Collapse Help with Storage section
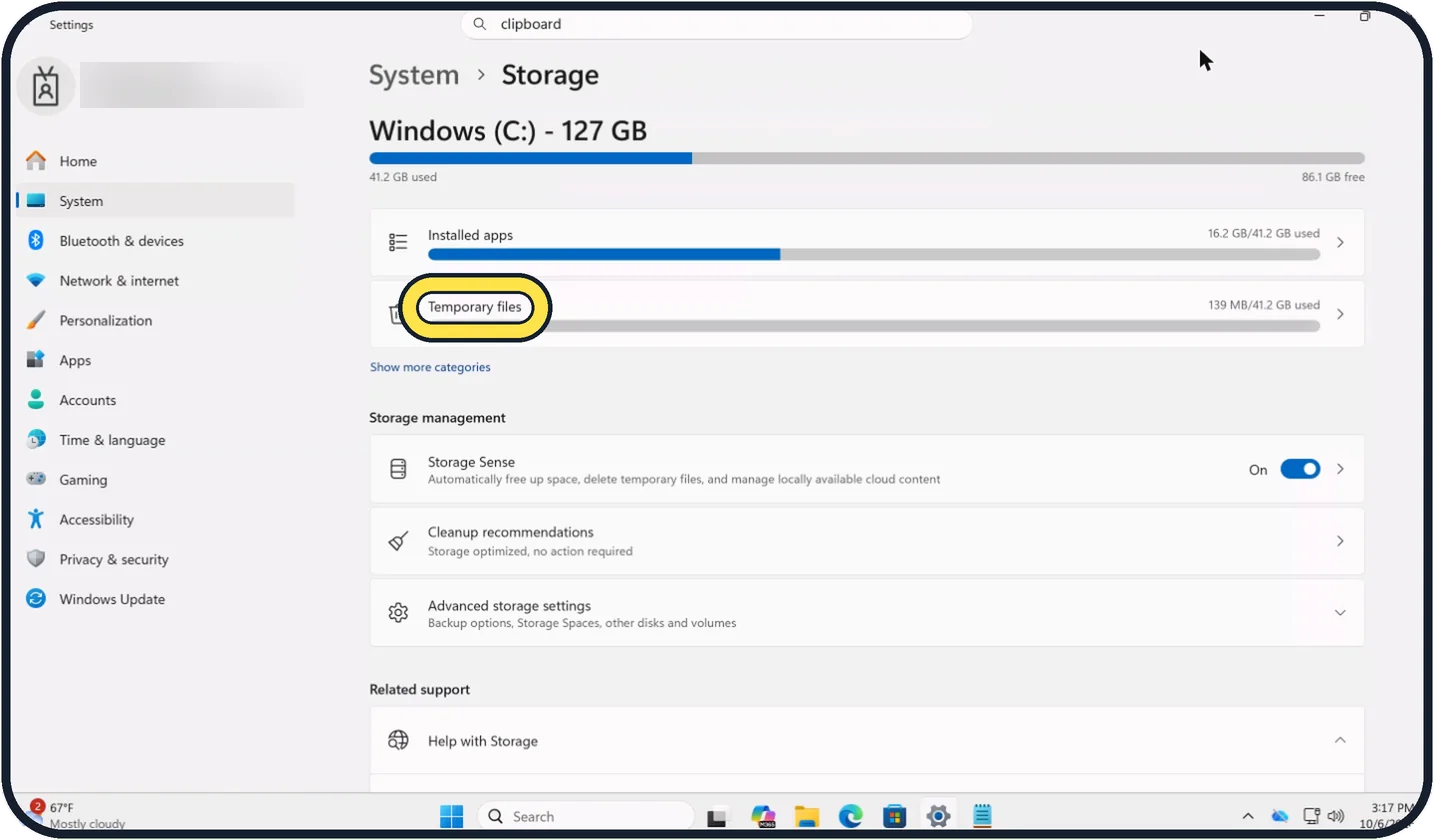Viewport: 1434px width, 840px height. [x=1340, y=740]
